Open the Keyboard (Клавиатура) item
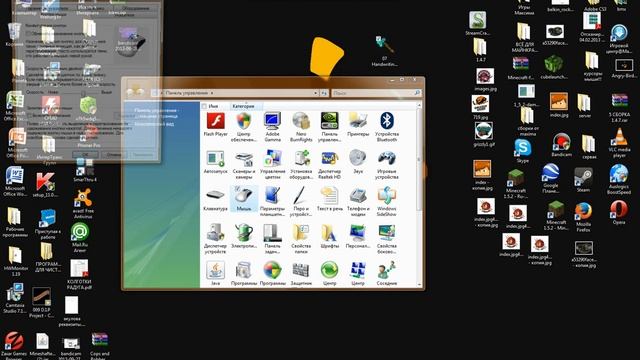The width and height of the screenshot is (640, 360). pyautogui.click(x=215, y=199)
